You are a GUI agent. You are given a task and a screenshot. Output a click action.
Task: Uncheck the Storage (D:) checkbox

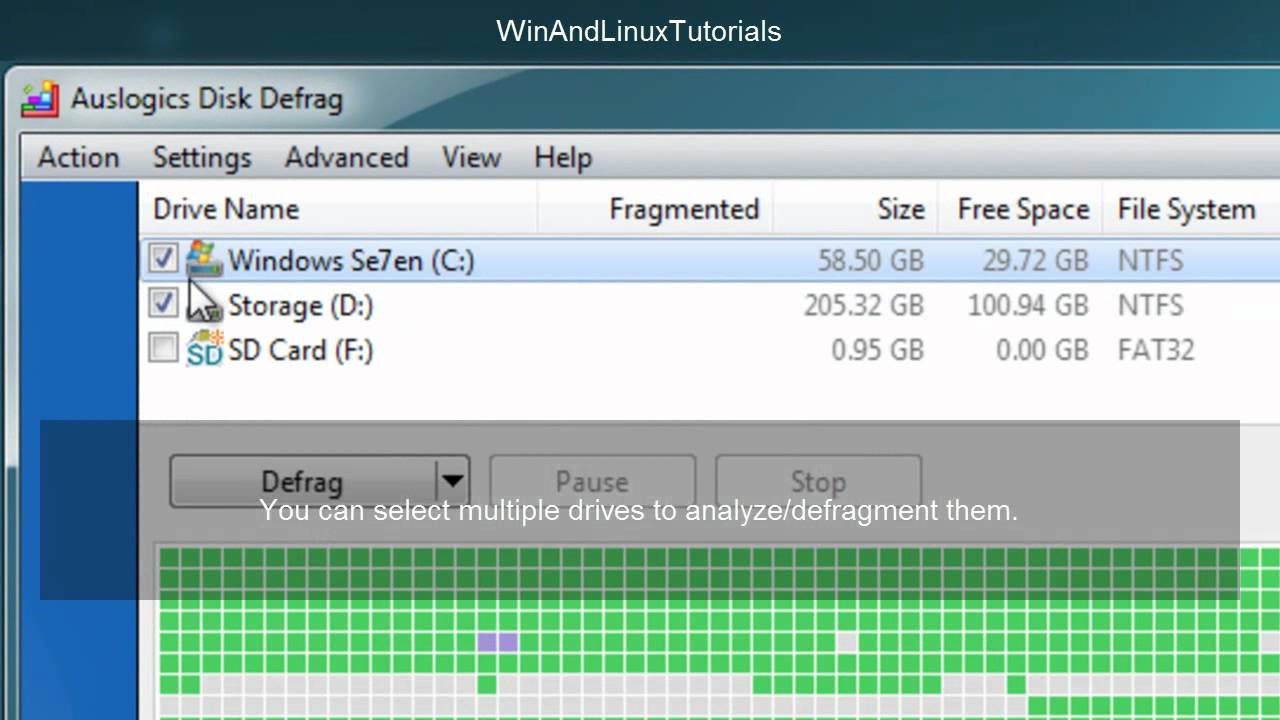[x=162, y=303]
